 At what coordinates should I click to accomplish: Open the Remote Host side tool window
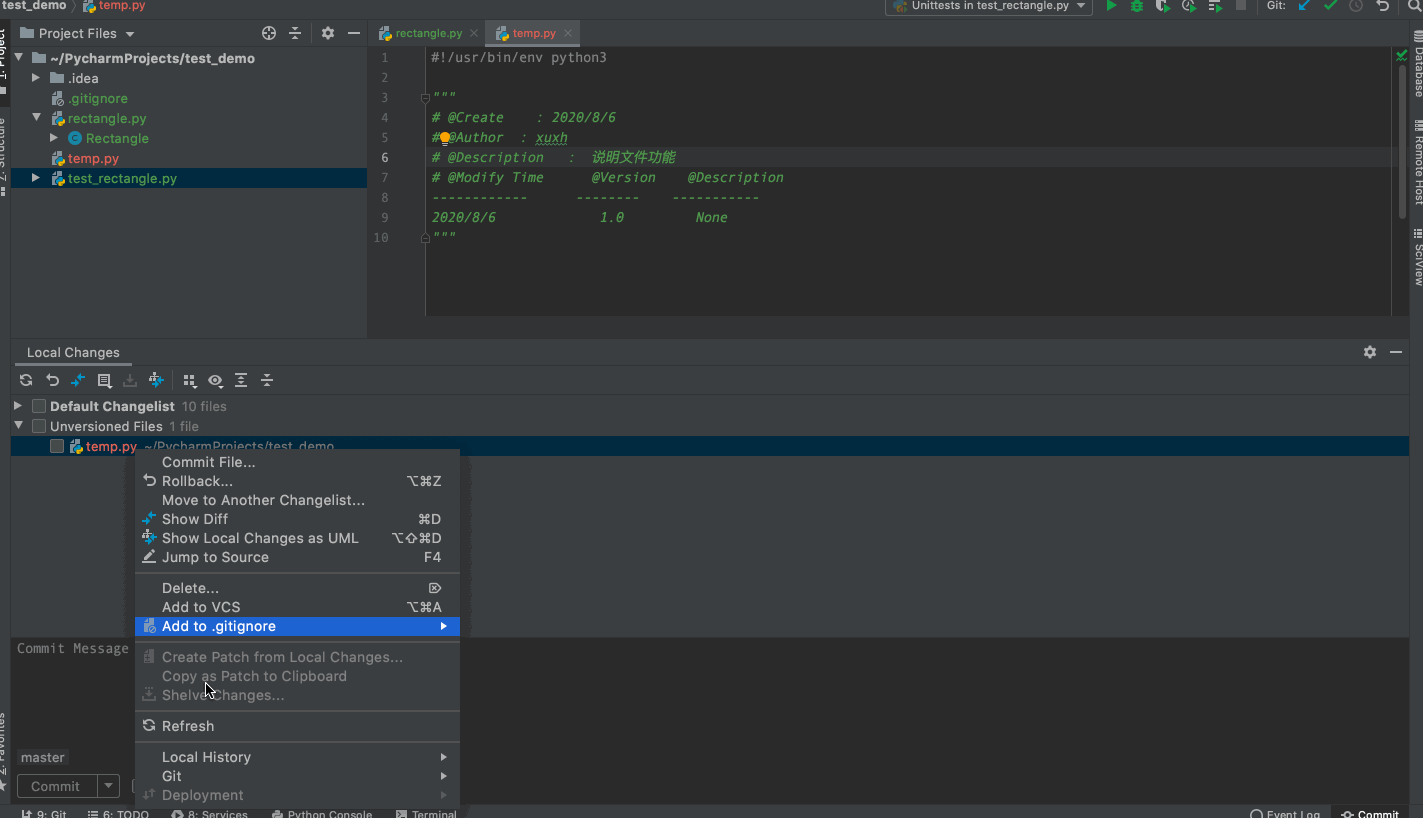(x=1417, y=162)
